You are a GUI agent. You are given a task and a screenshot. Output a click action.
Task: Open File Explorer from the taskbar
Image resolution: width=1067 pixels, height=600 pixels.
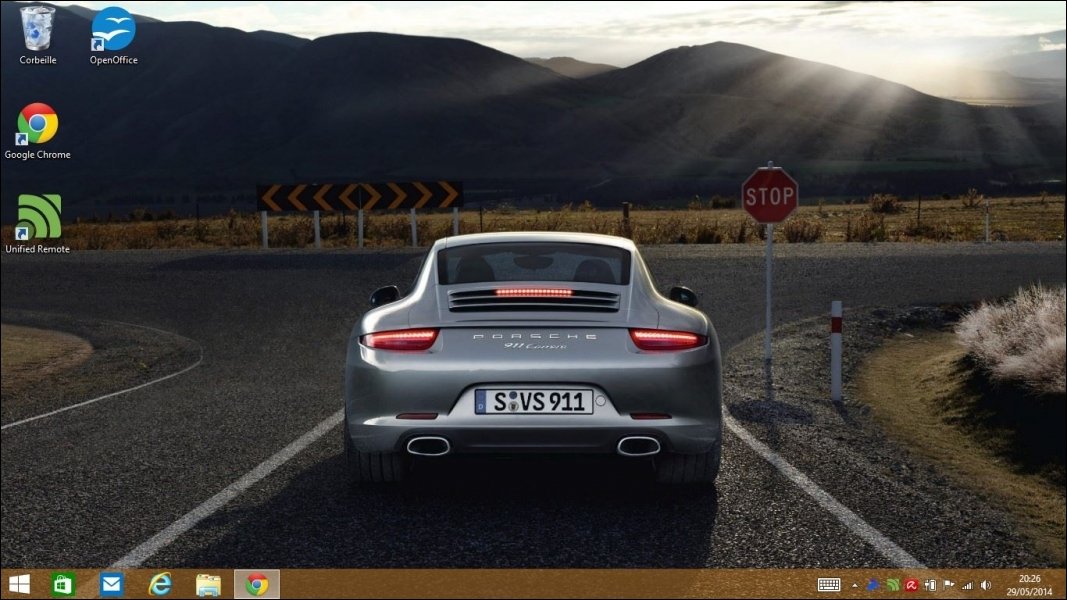click(x=208, y=584)
